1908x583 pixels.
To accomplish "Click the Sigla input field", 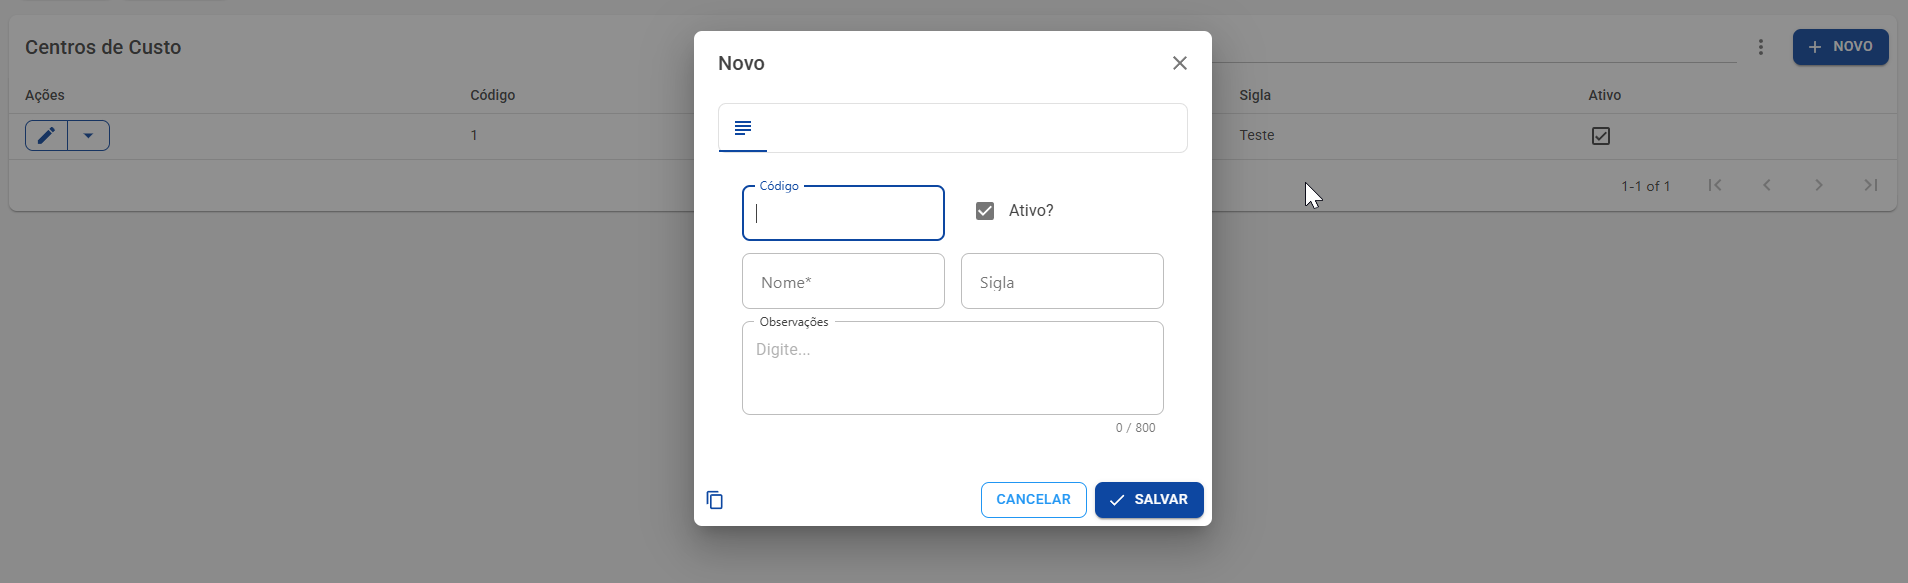I will click(1062, 281).
